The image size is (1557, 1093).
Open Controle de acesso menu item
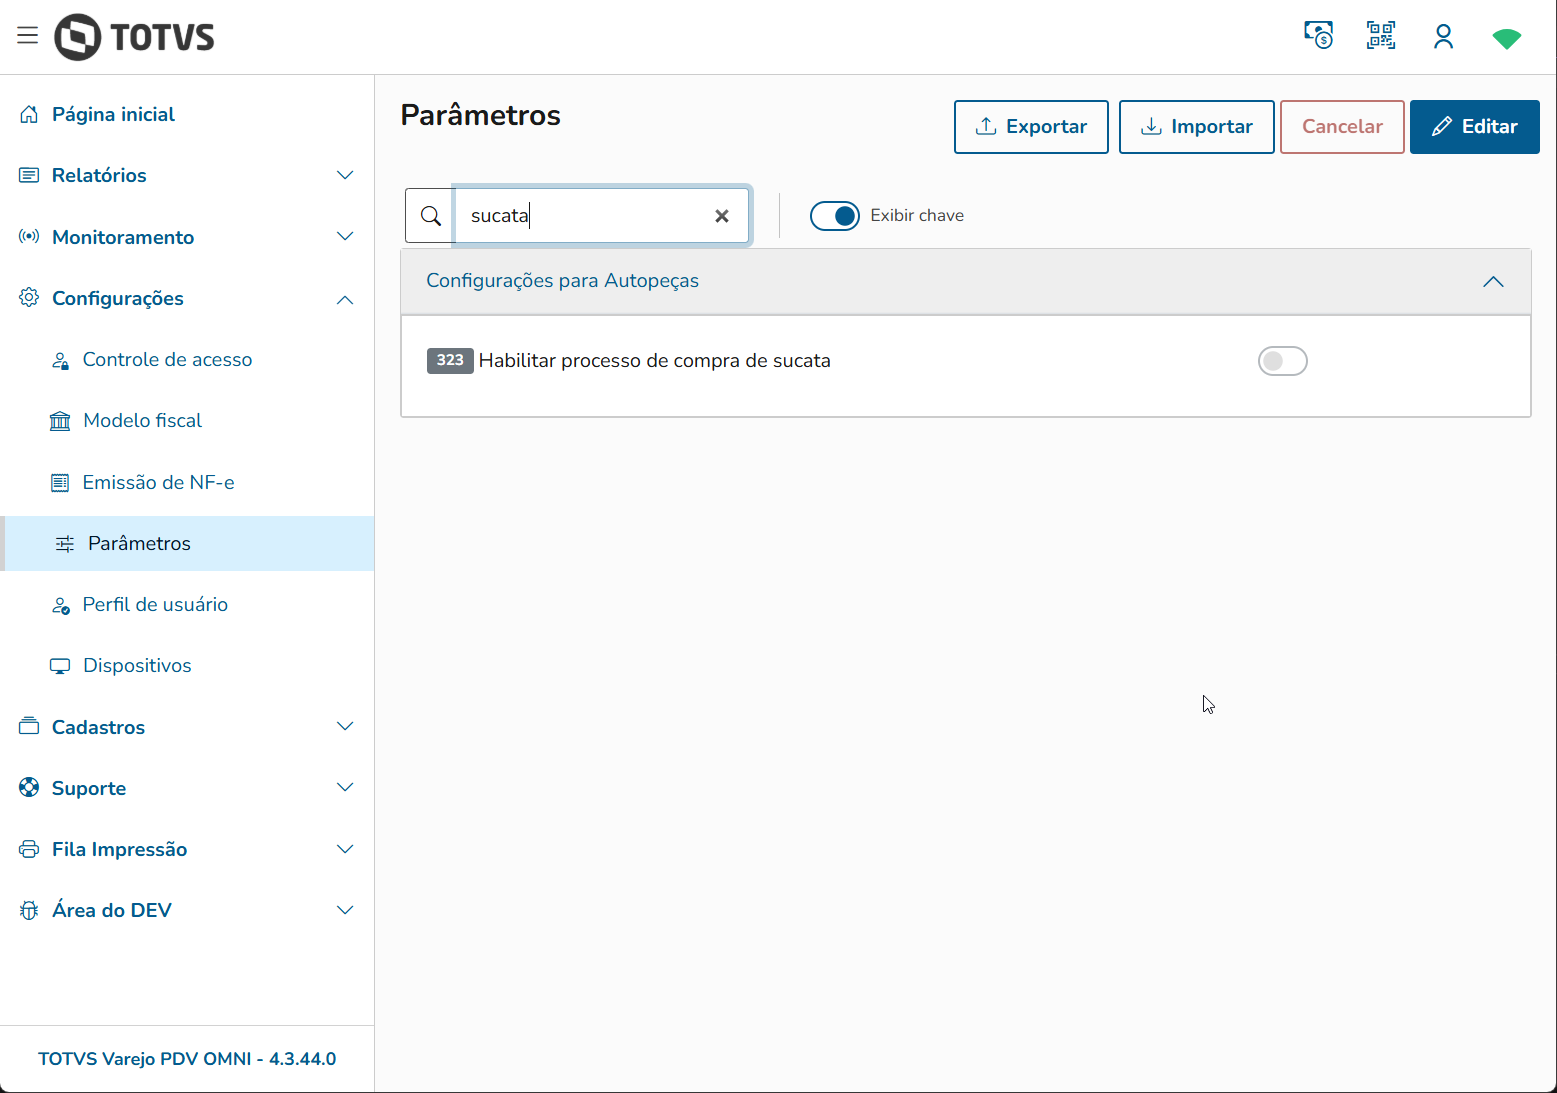167,360
